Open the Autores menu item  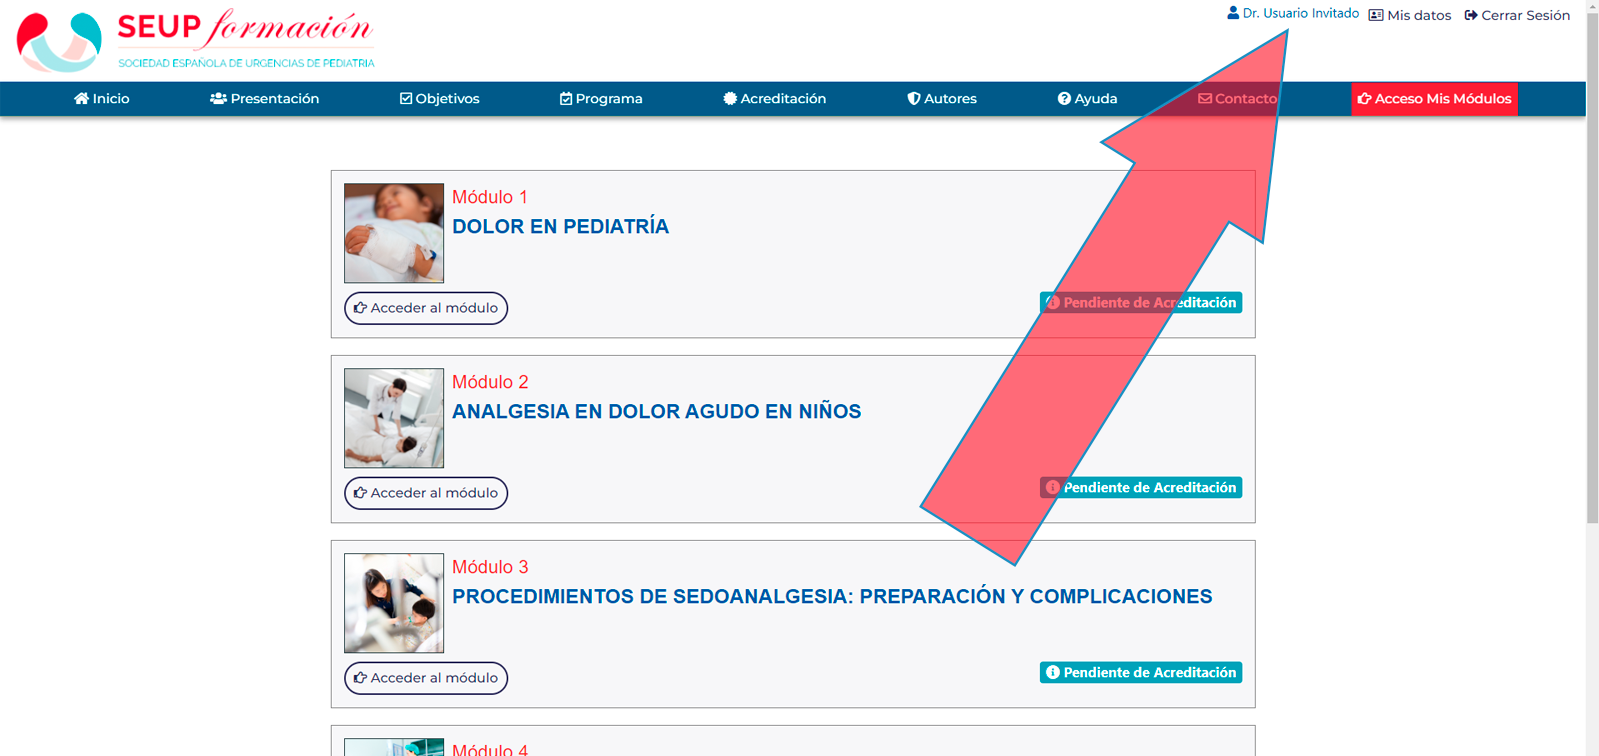pyautogui.click(x=942, y=99)
